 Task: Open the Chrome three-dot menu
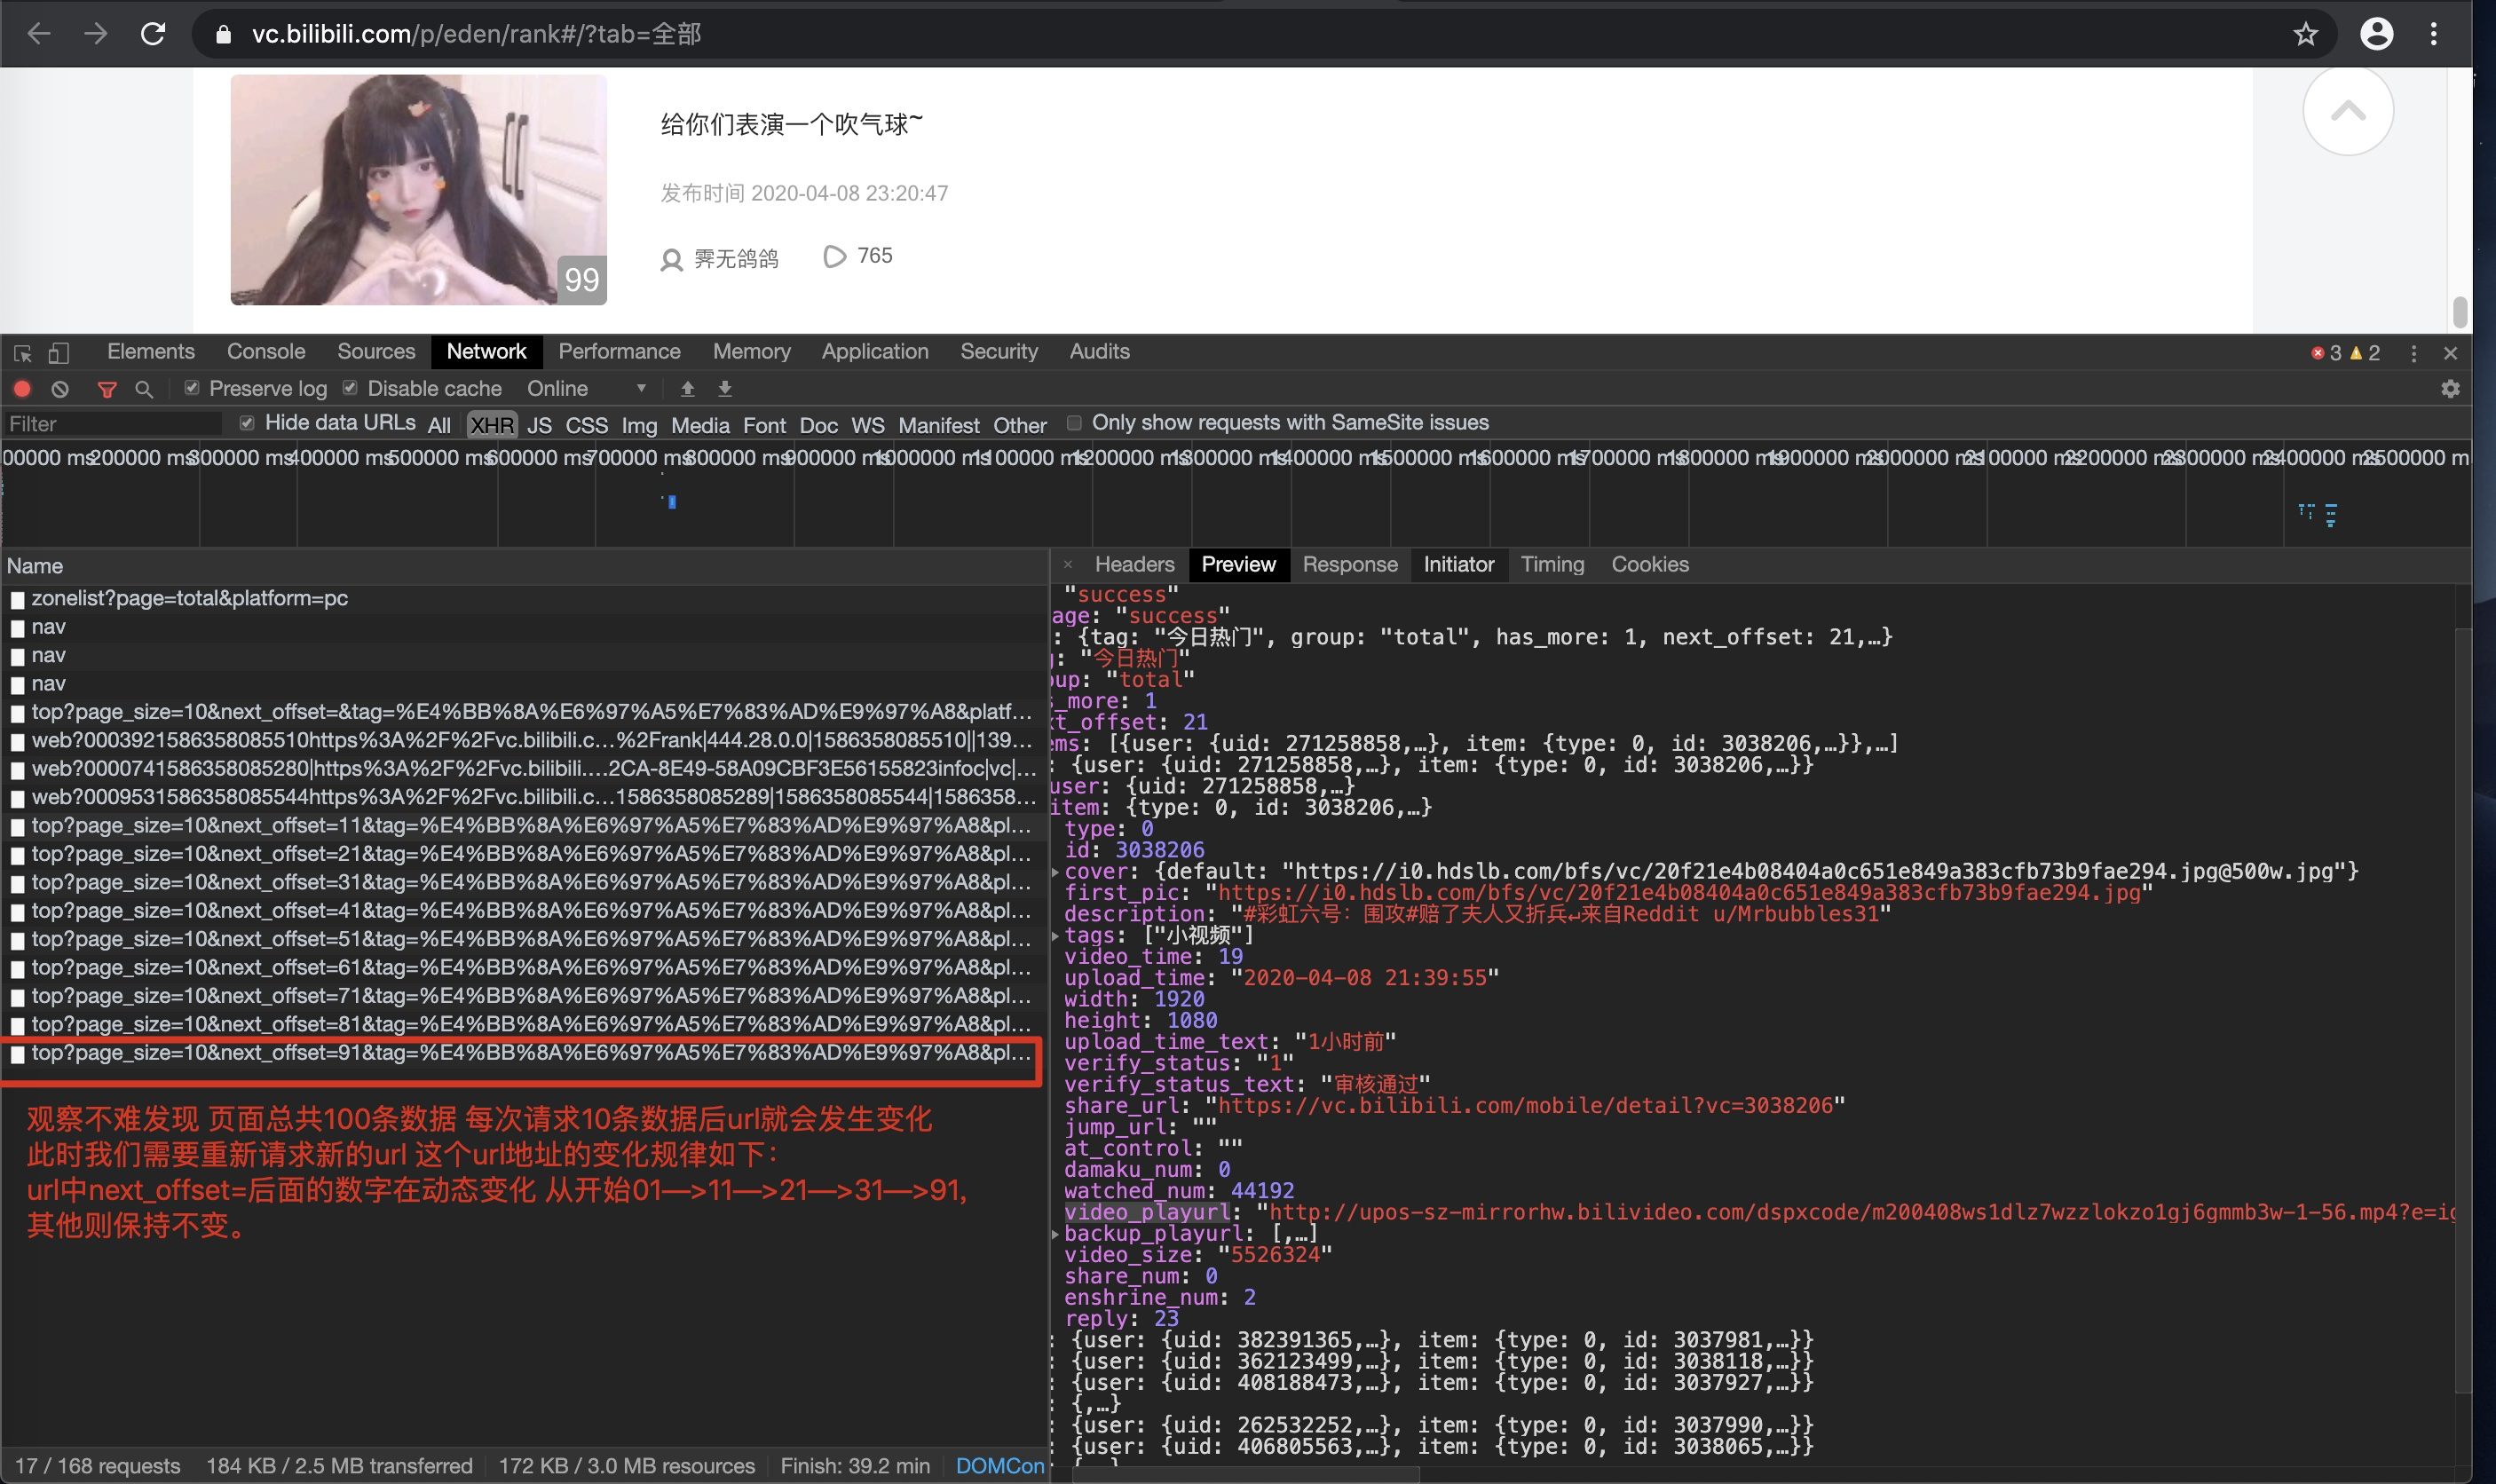tap(2434, 34)
